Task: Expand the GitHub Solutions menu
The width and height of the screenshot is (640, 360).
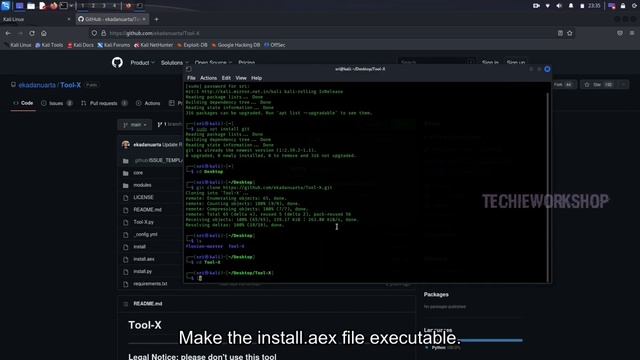Action: [174, 63]
